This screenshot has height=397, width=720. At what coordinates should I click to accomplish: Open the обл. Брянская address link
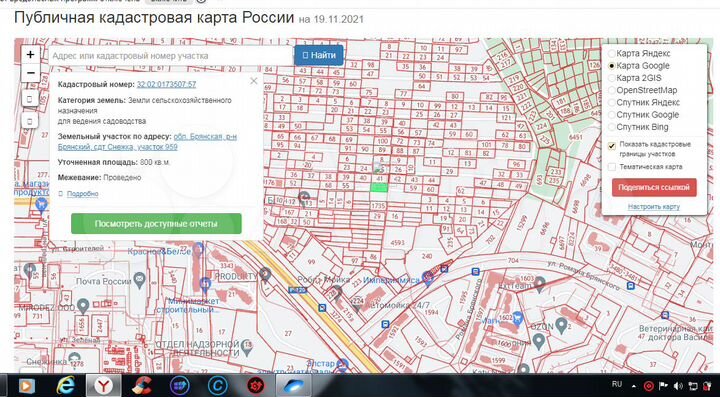point(147,142)
